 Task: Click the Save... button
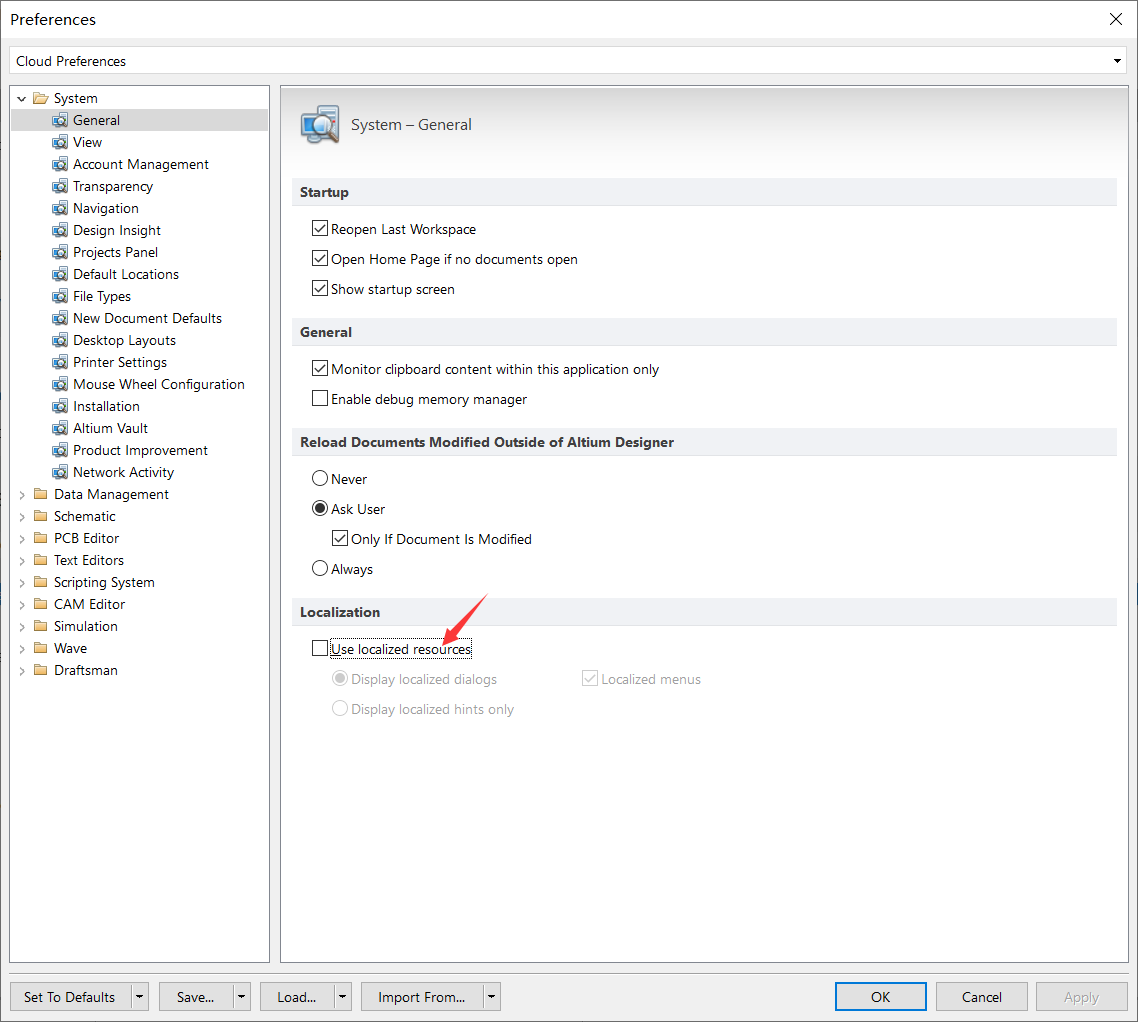pyautogui.click(x=195, y=997)
